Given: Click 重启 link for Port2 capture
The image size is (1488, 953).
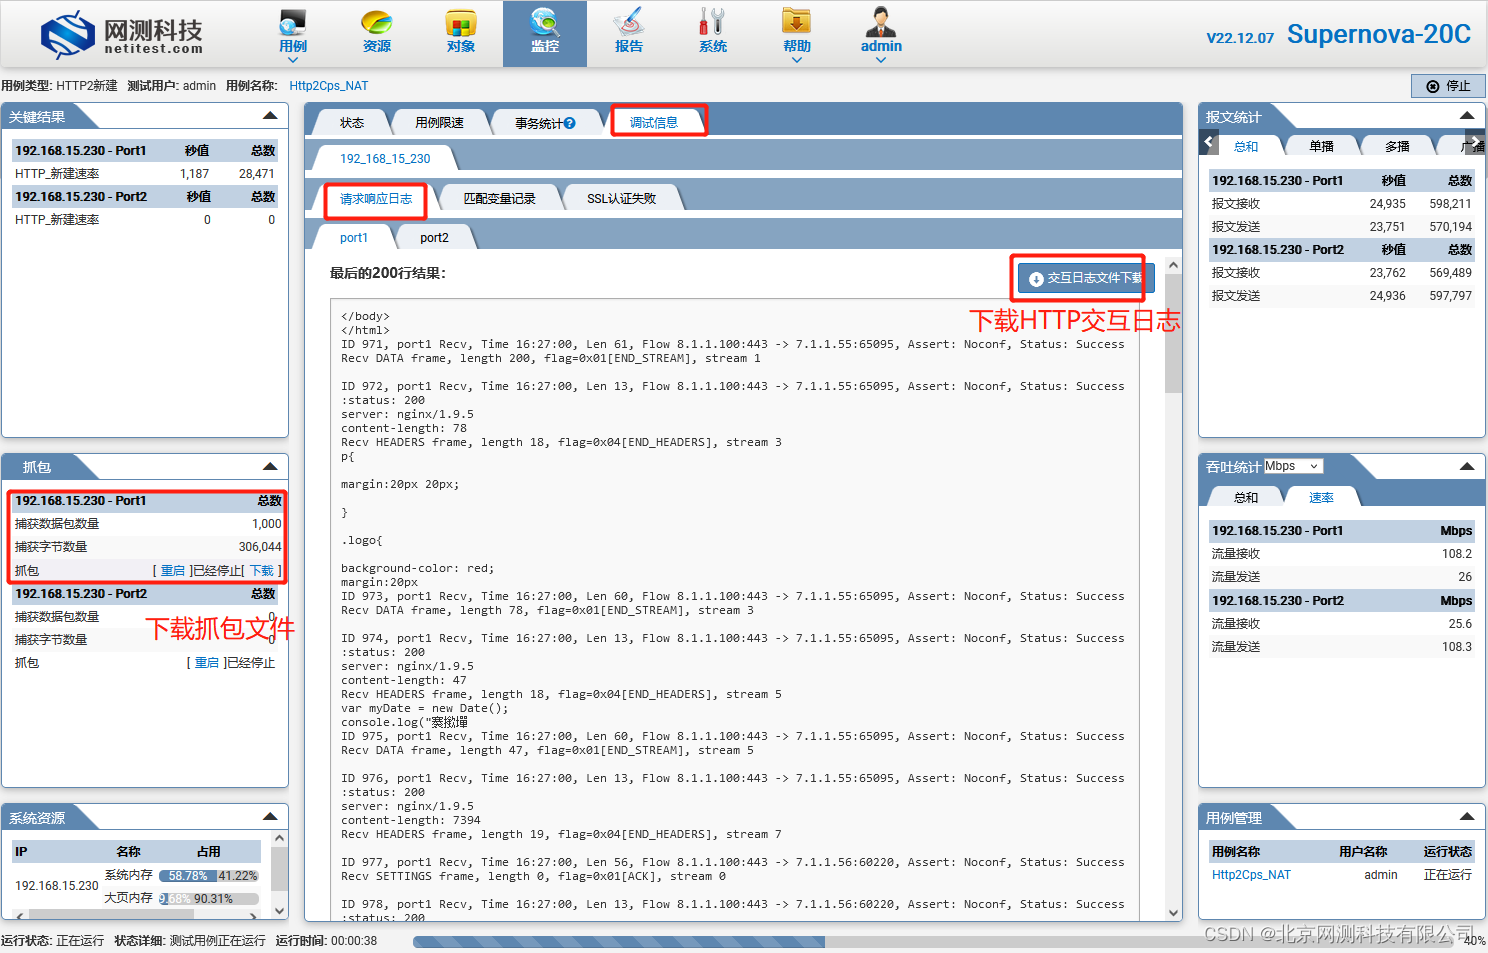Looking at the screenshot, I should point(207,663).
